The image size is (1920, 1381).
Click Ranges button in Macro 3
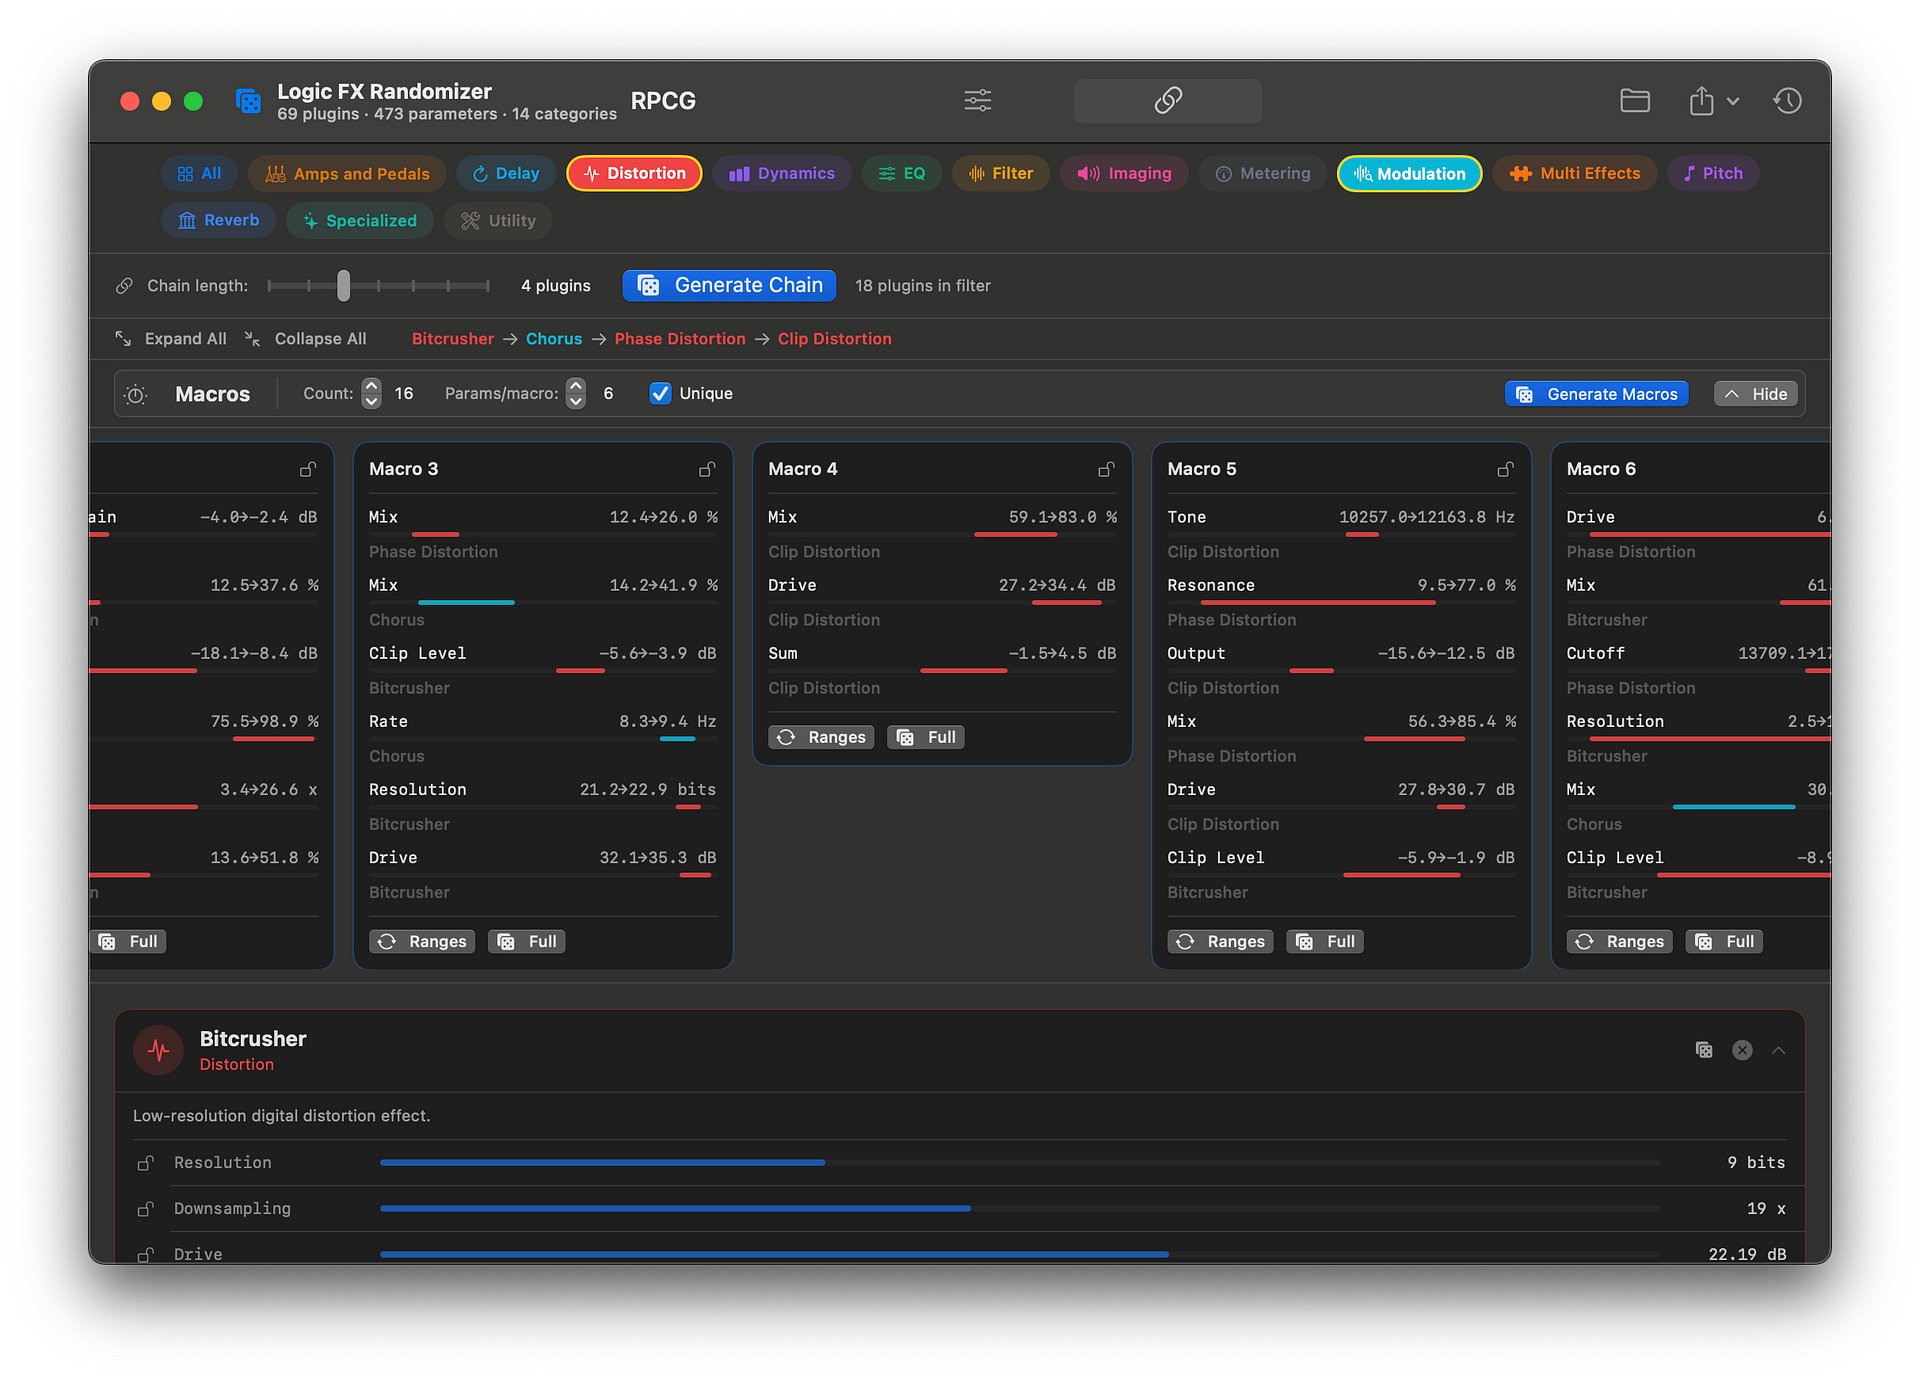pyautogui.click(x=422, y=941)
